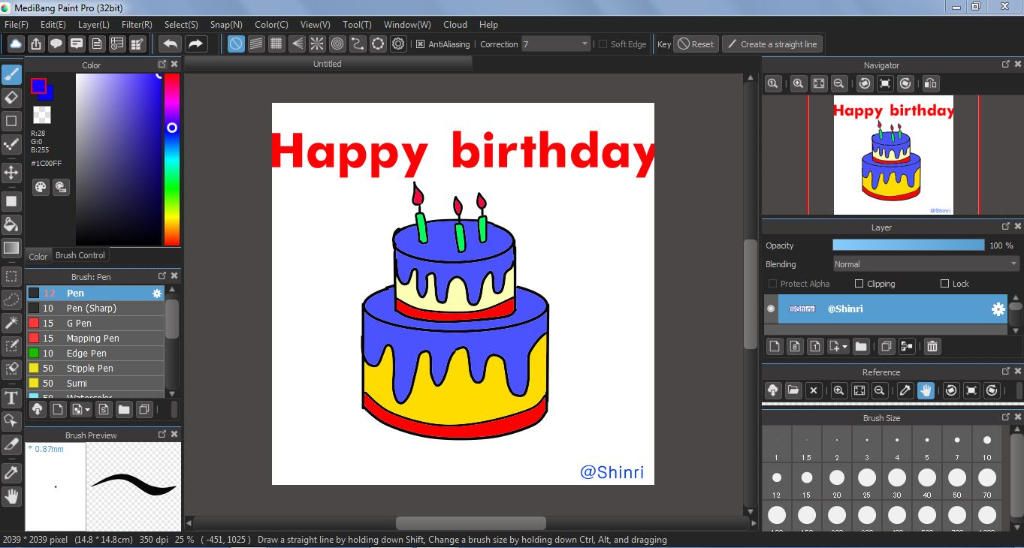Create new layer folder

pos(861,346)
